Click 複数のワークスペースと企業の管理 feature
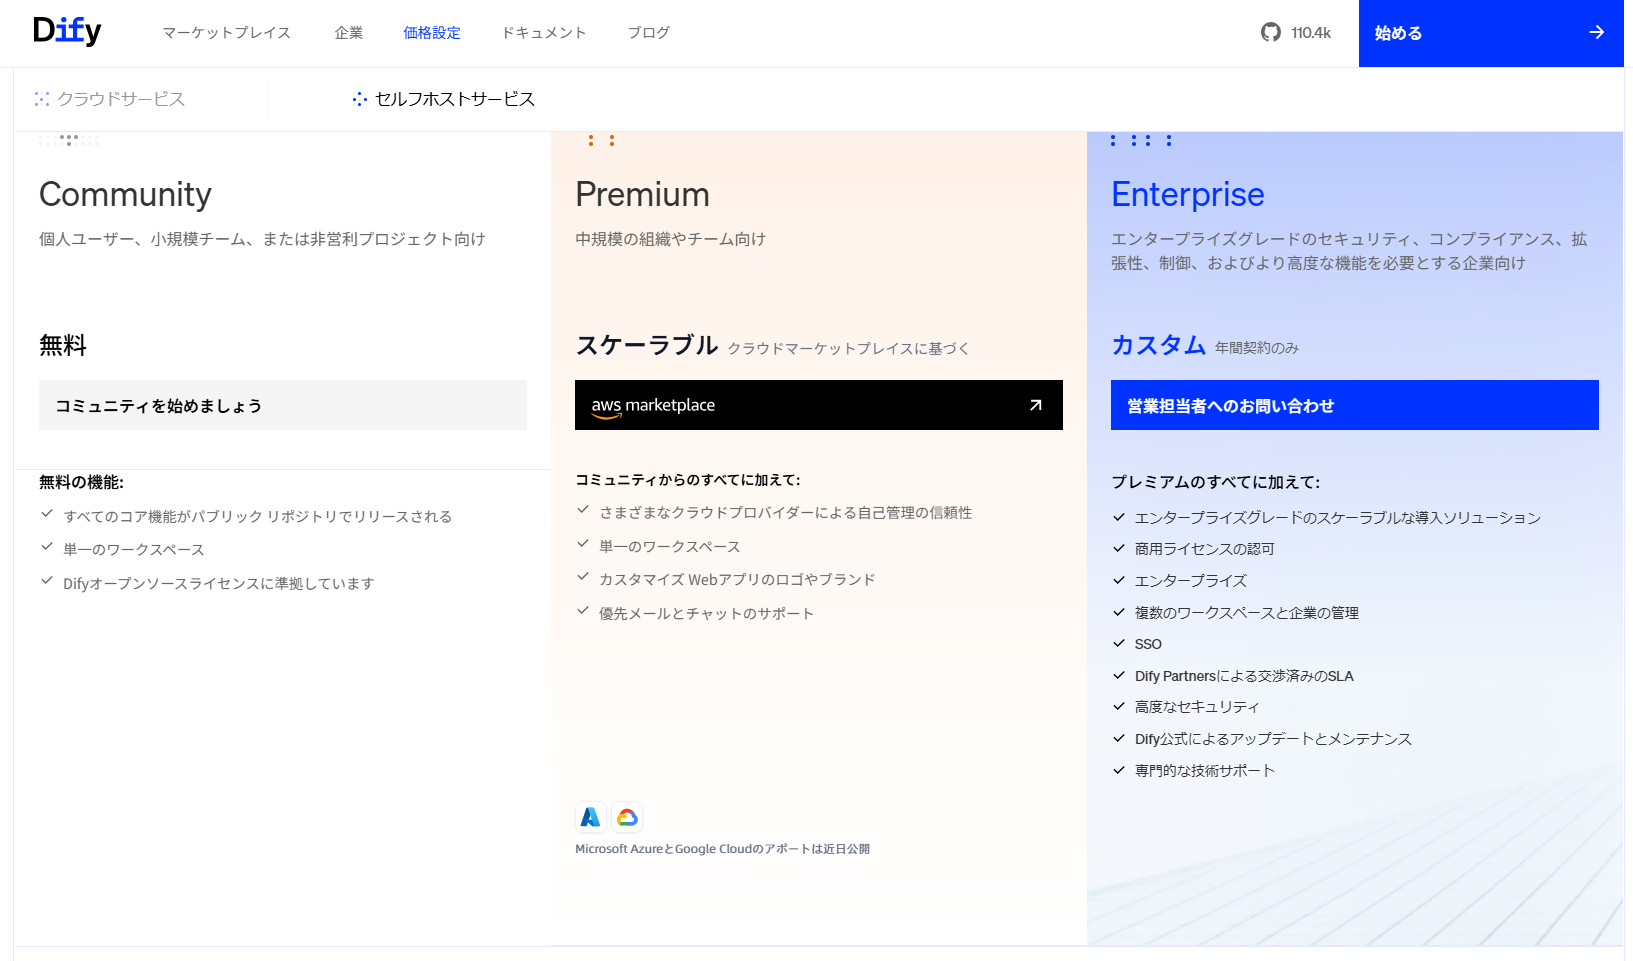 pos(1247,613)
